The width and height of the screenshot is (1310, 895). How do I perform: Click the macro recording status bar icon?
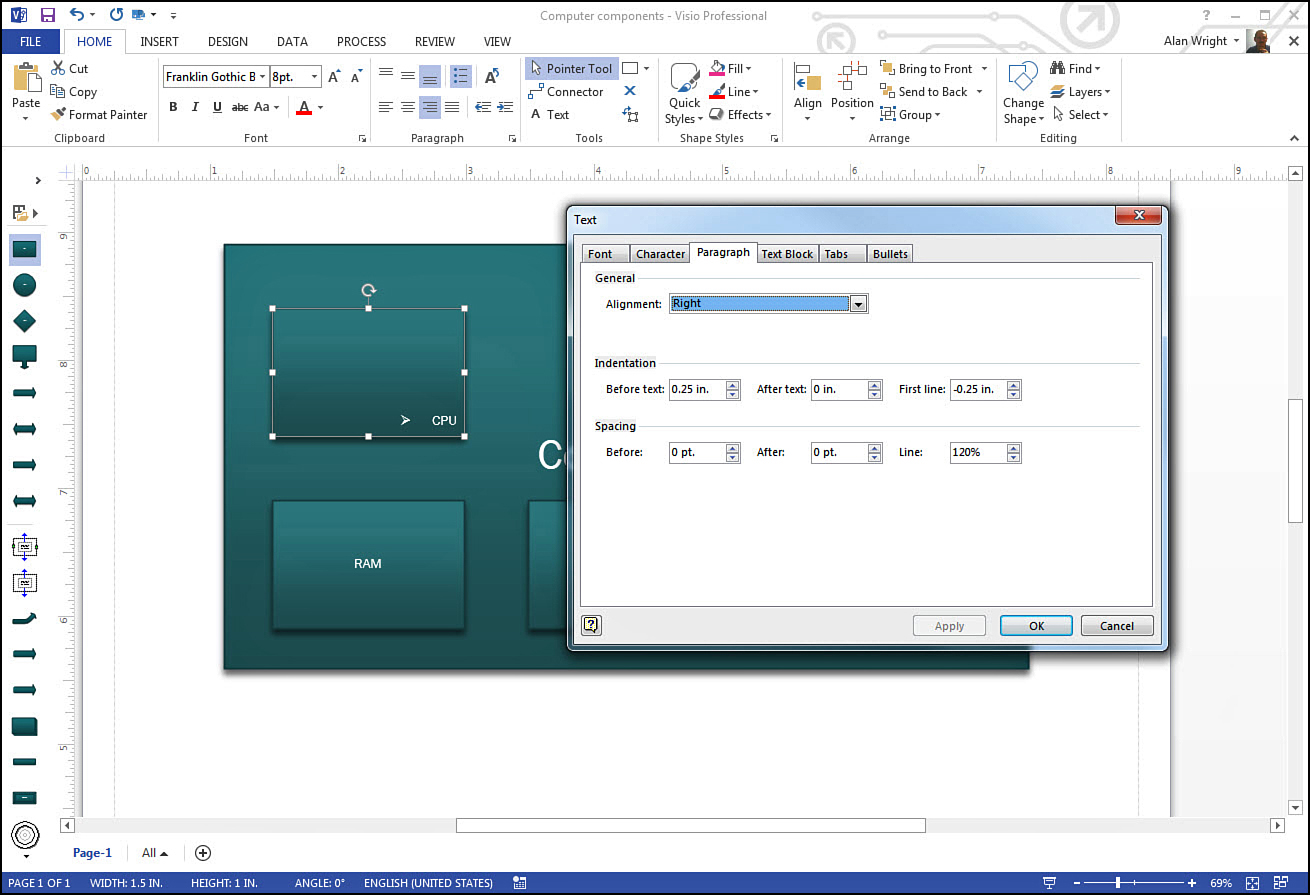pos(519,883)
